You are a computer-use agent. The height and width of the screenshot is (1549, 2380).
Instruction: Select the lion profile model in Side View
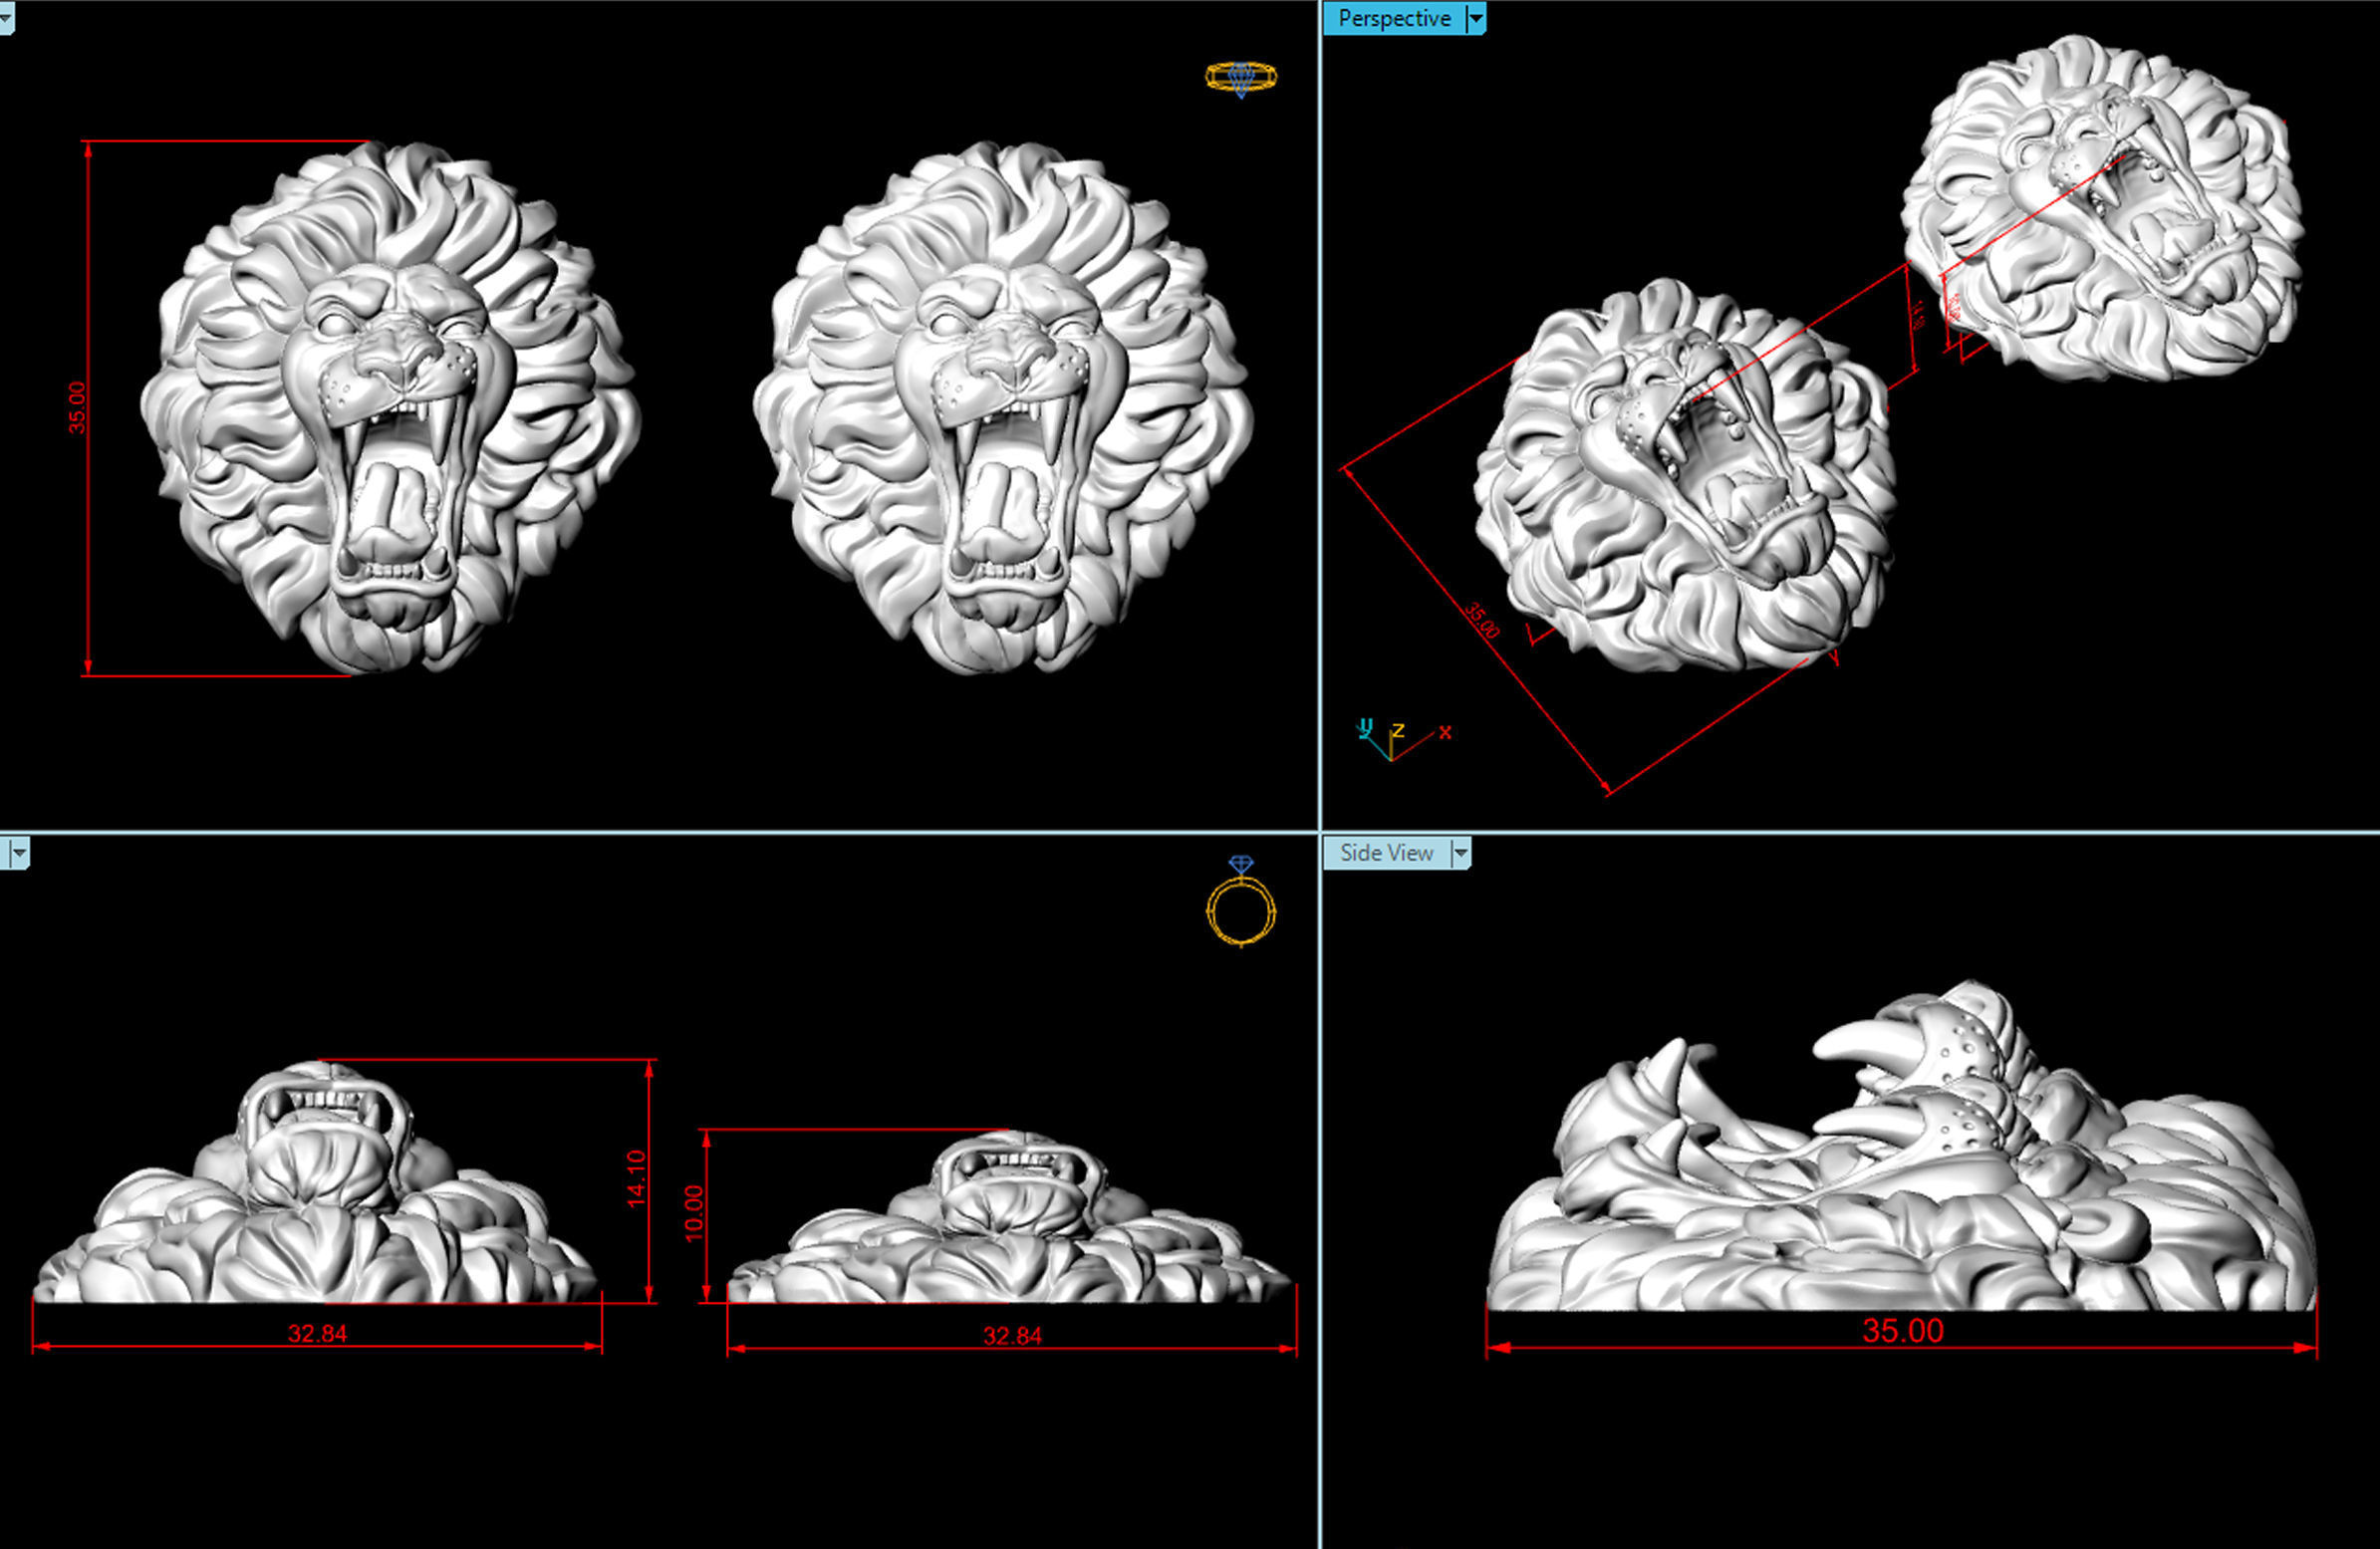[x=1901, y=1146]
